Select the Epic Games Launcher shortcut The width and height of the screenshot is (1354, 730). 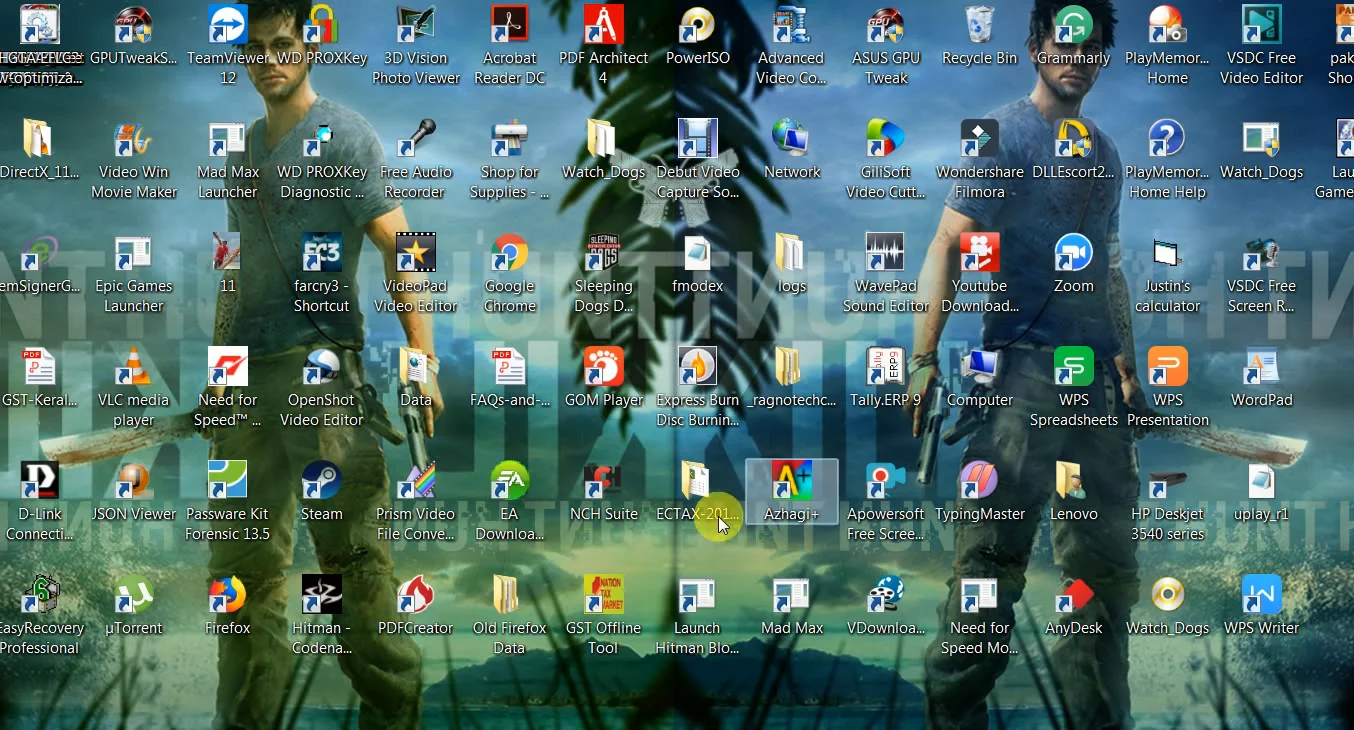pyautogui.click(x=134, y=253)
